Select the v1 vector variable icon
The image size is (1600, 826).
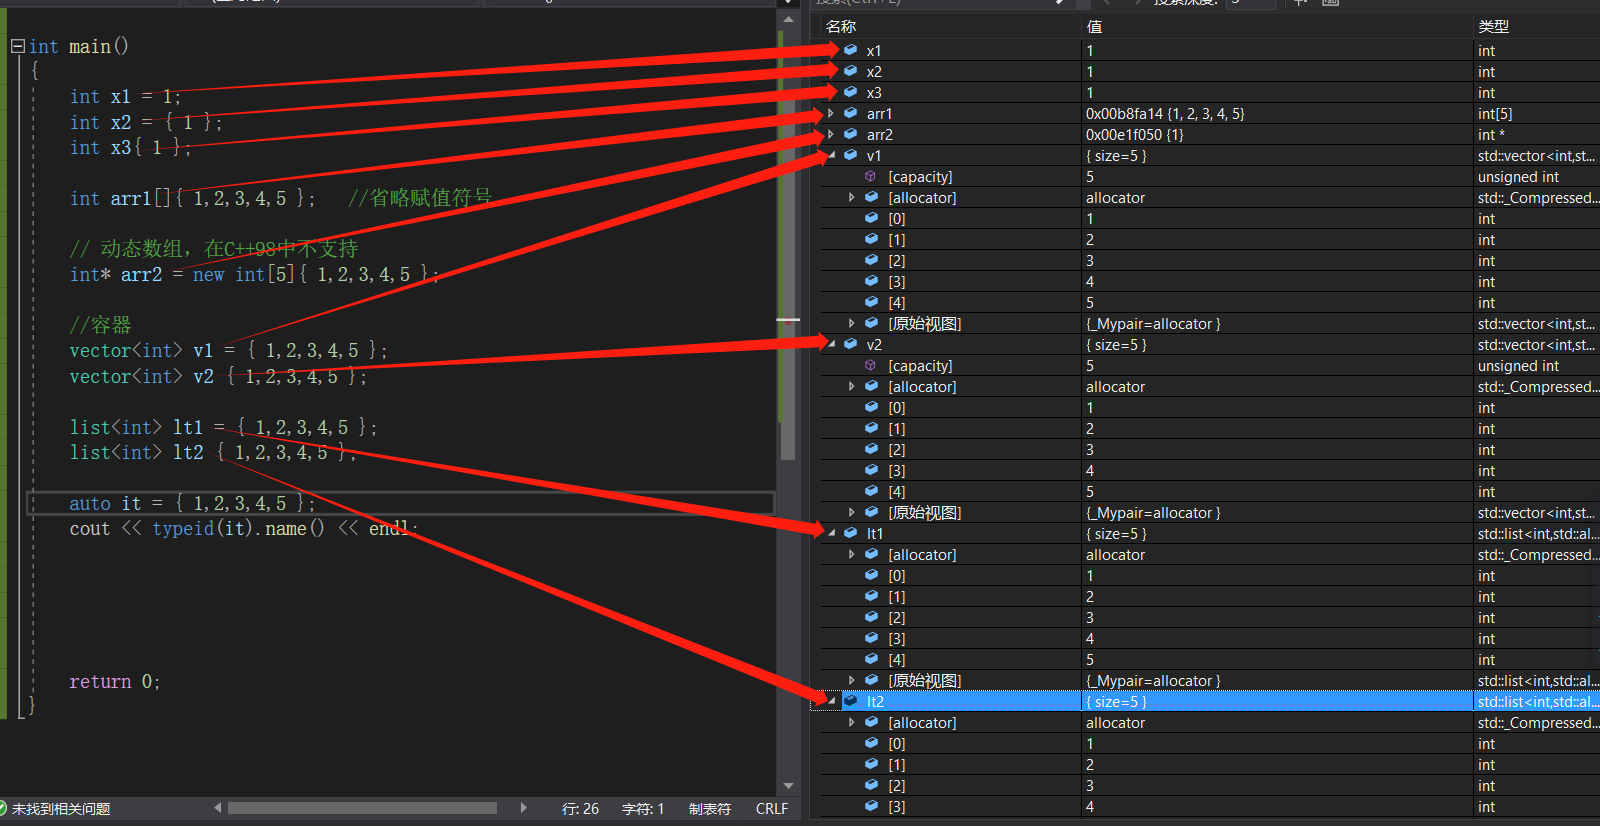pos(851,155)
